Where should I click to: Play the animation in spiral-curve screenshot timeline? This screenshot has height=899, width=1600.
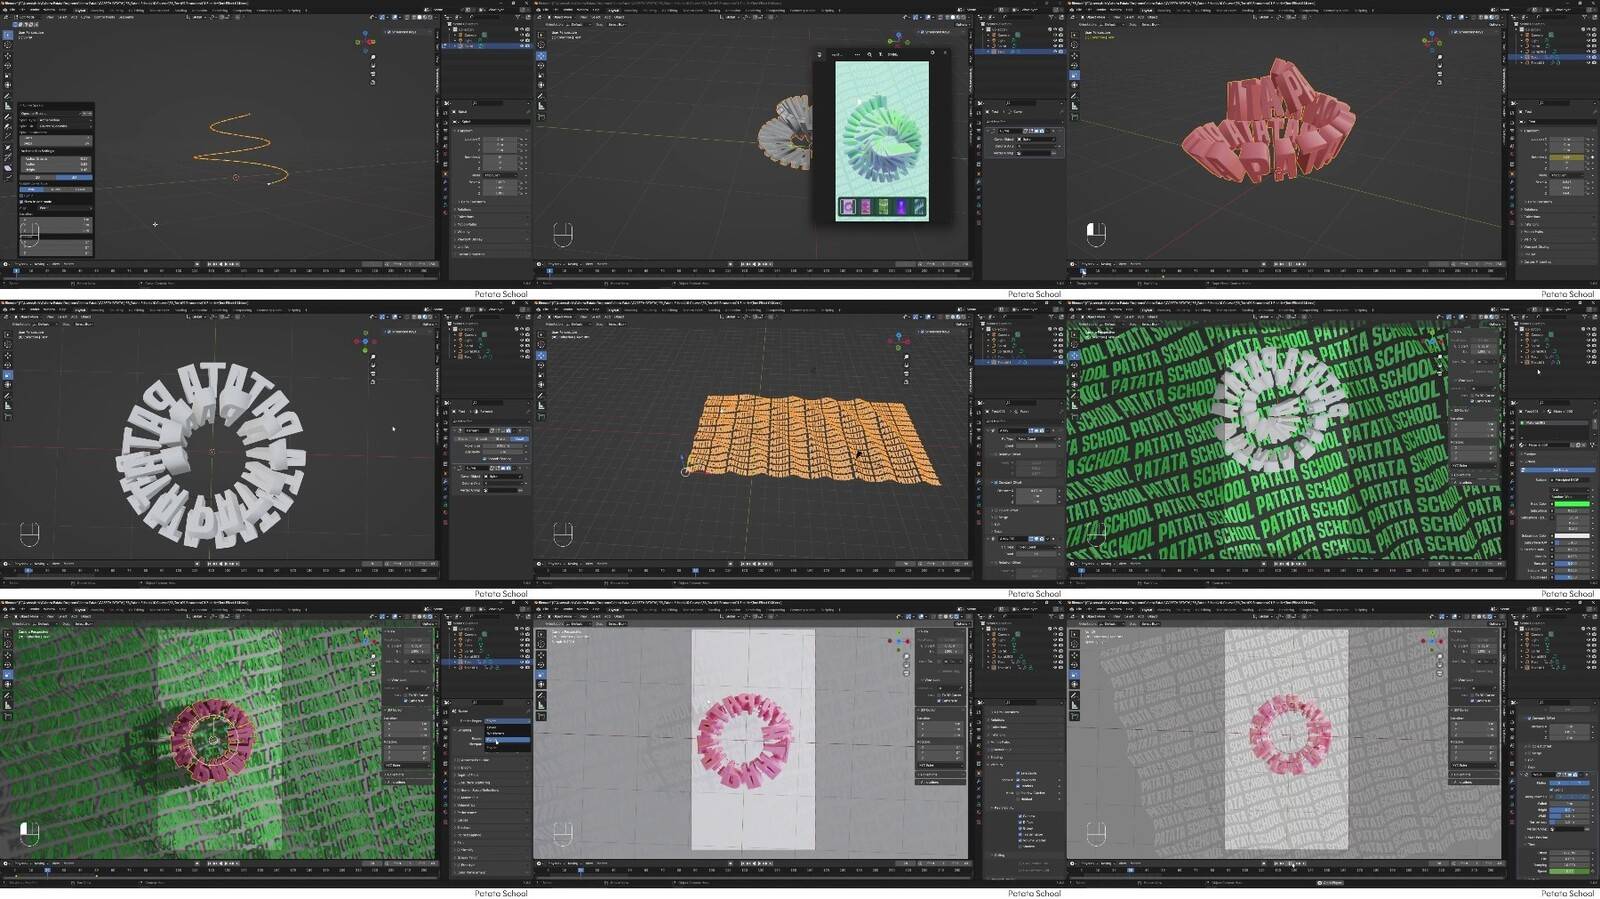[226, 264]
